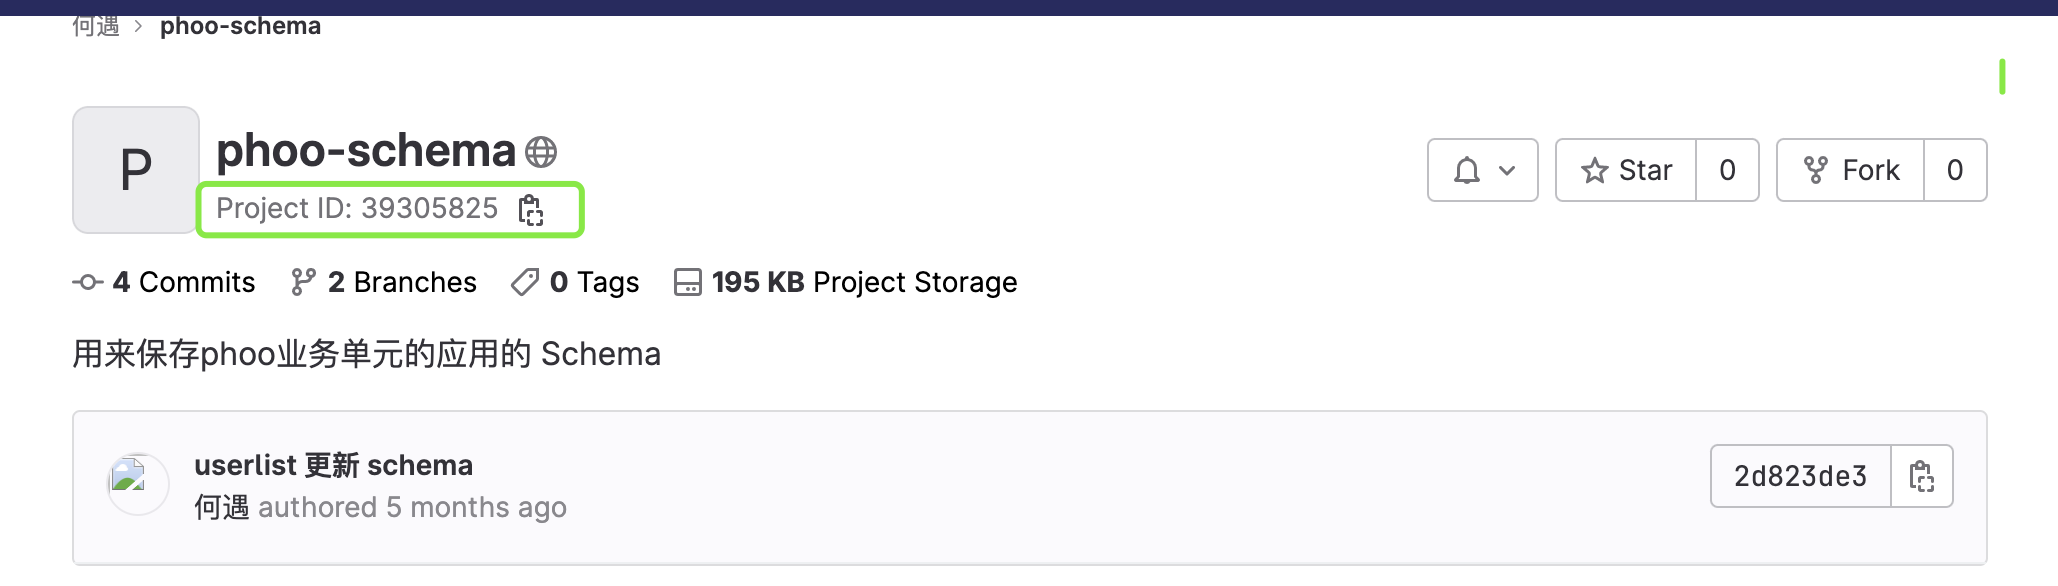Copy the project ID to clipboard
This screenshot has width=2058, height=586.
[x=530, y=210]
